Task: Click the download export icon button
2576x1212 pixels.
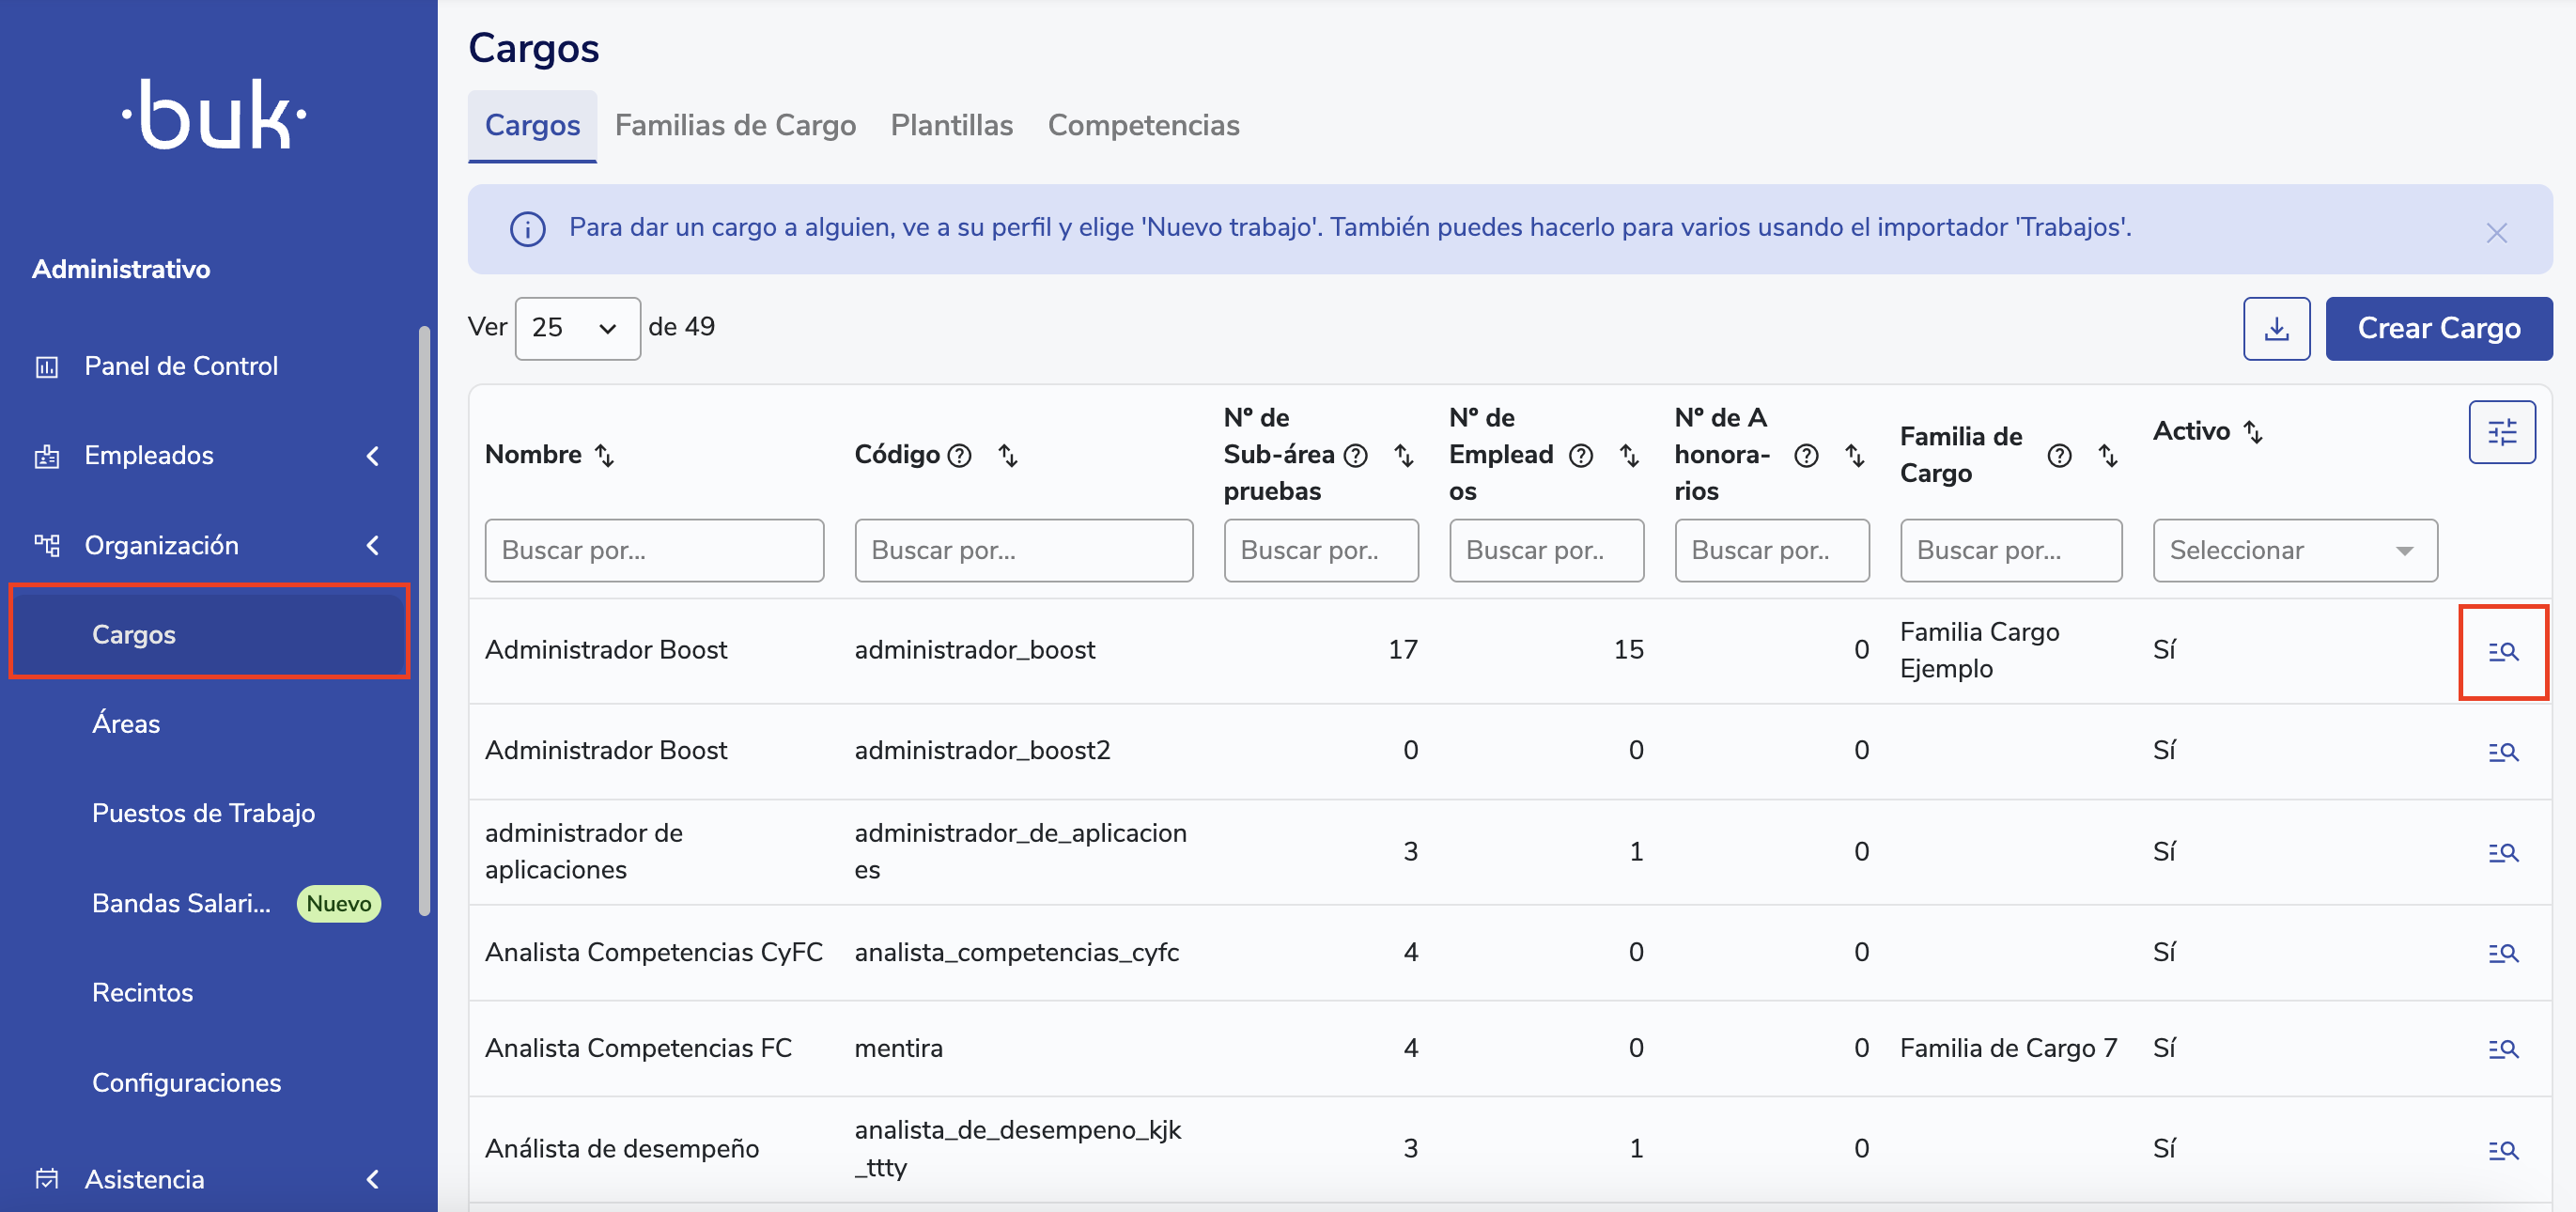Action: [2275, 328]
